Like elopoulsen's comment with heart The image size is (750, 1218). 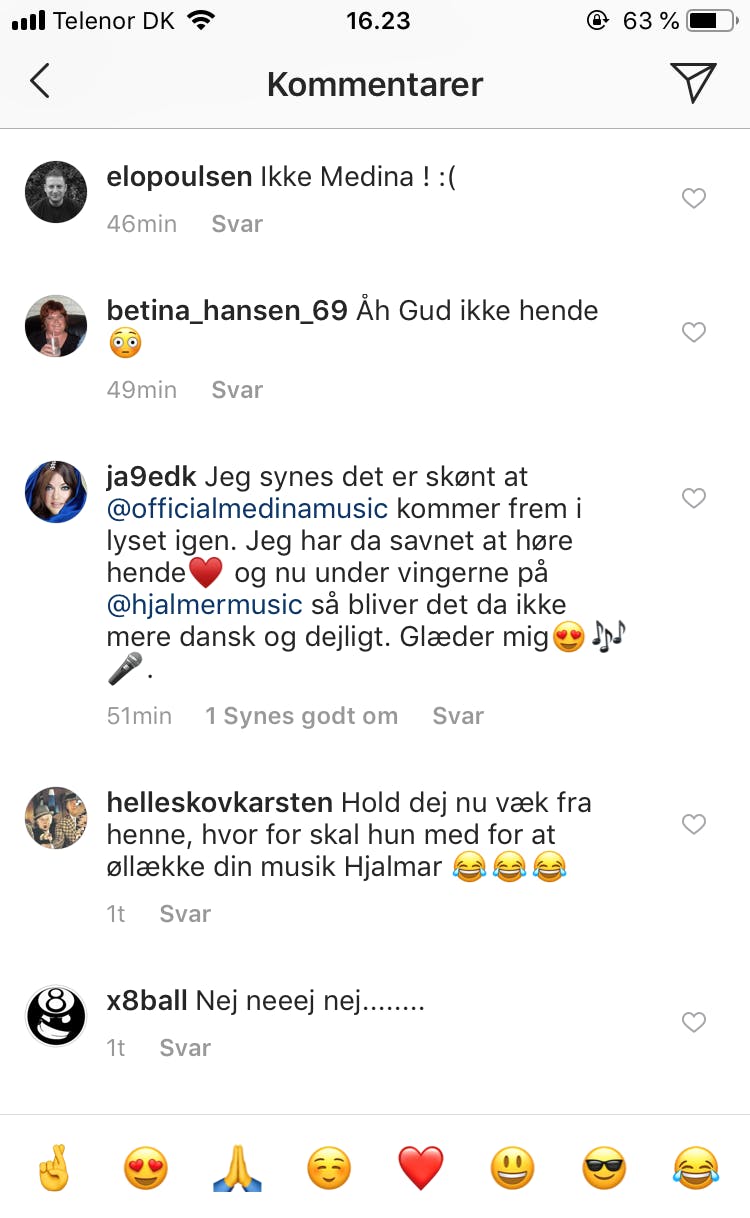[x=694, y=199]
